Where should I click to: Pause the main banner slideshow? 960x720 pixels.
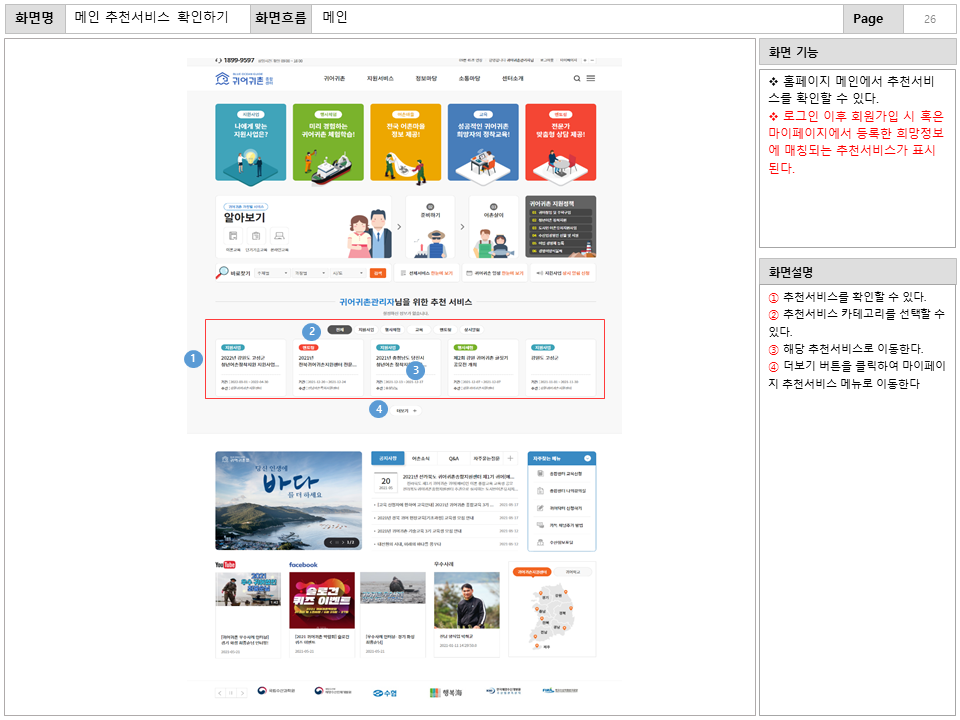tap(337, 542)
